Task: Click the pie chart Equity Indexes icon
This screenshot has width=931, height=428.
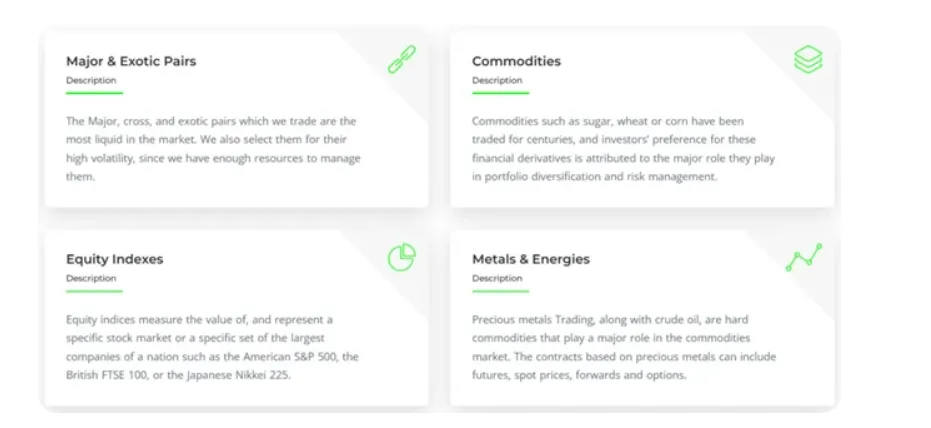Action: click(x=402, y=258)
